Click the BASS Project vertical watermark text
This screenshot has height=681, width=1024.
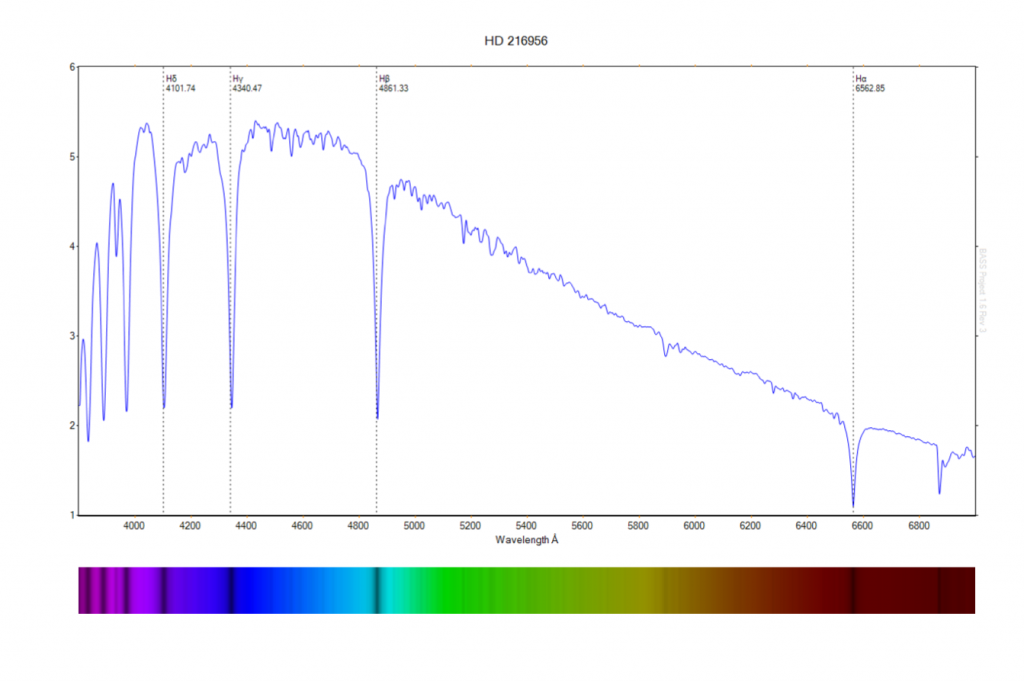(983, 290)
